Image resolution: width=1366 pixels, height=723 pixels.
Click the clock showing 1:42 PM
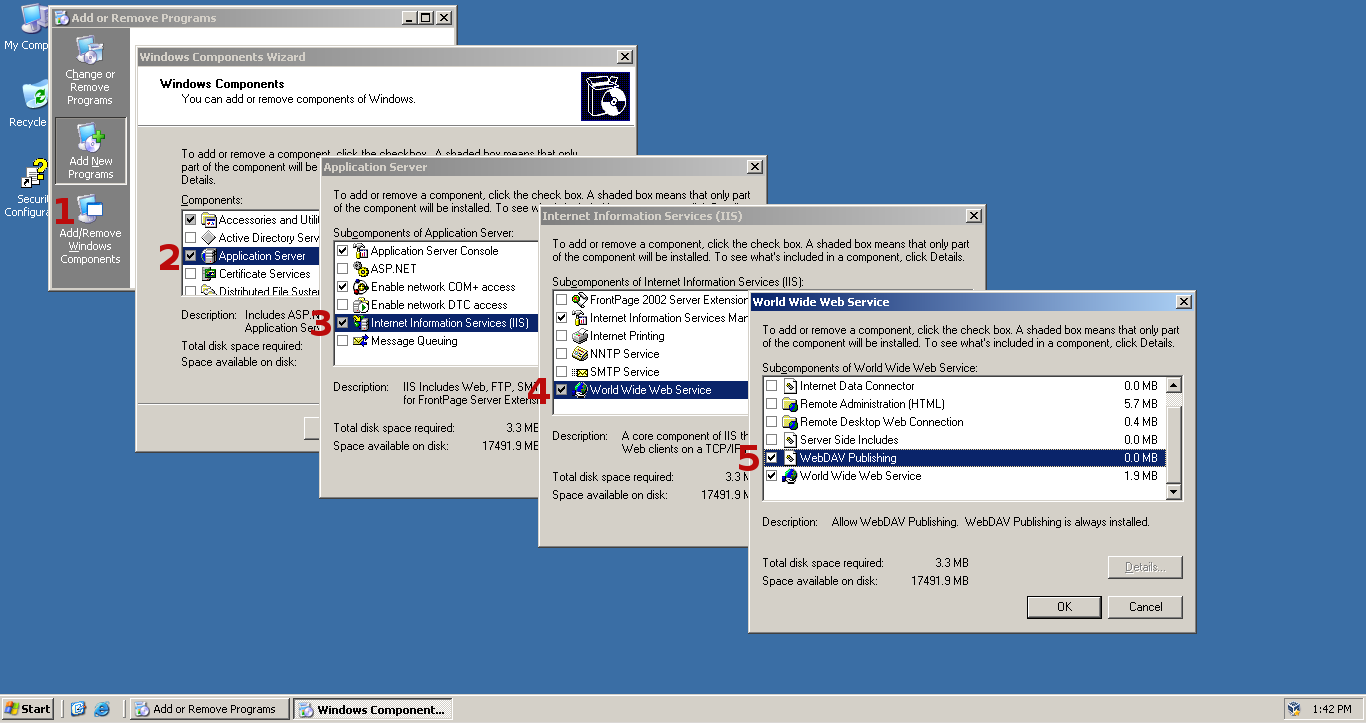[x=1331, y=709]
